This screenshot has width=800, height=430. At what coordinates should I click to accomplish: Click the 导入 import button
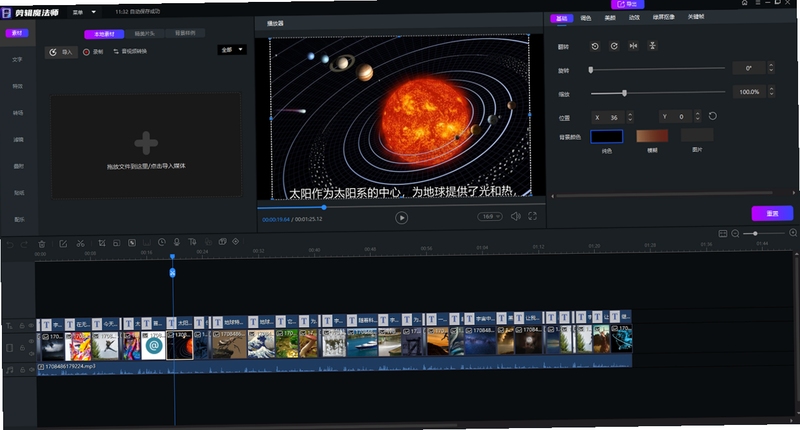tap(61, 52)
